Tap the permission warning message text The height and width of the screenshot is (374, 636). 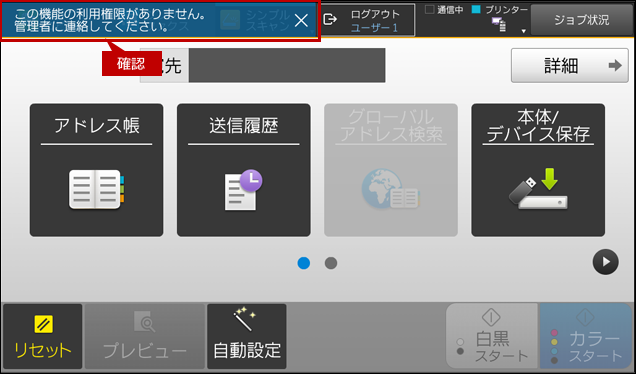(x=110, y=20)
